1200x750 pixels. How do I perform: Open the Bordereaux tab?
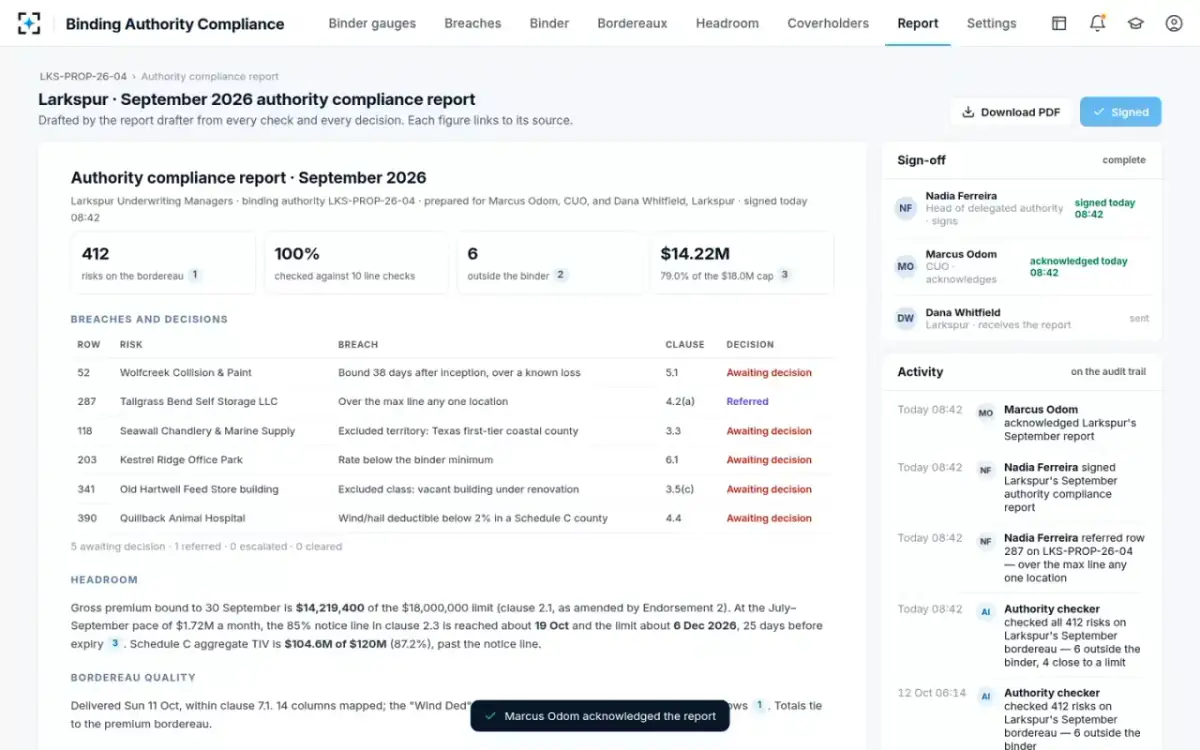click(632, 23)
